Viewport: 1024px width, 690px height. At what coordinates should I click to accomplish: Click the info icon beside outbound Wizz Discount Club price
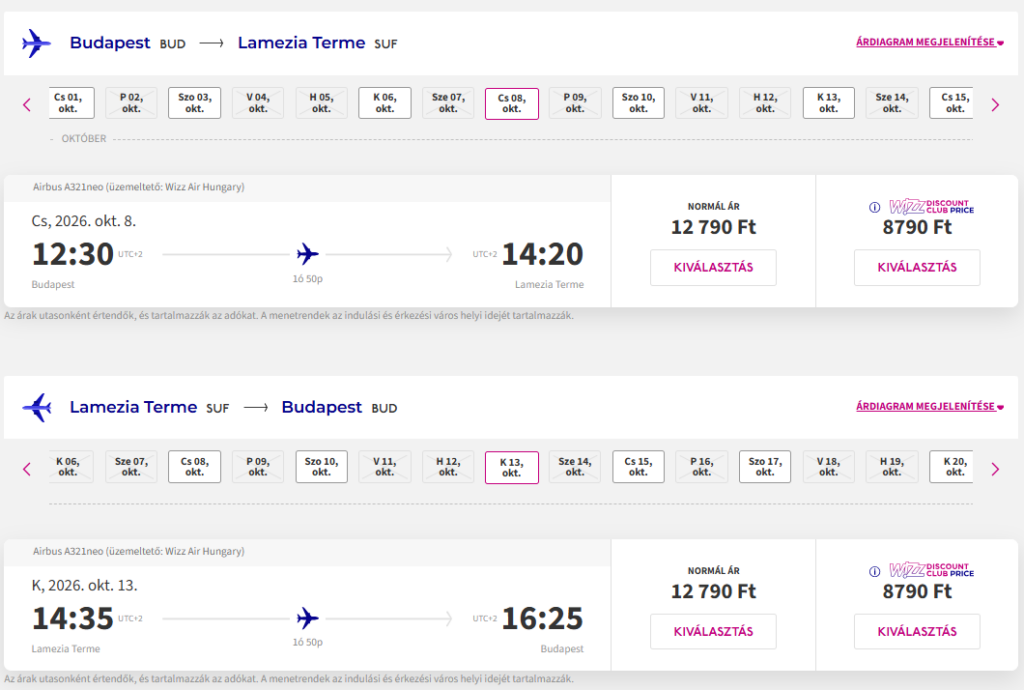click(x=874, y=207)
